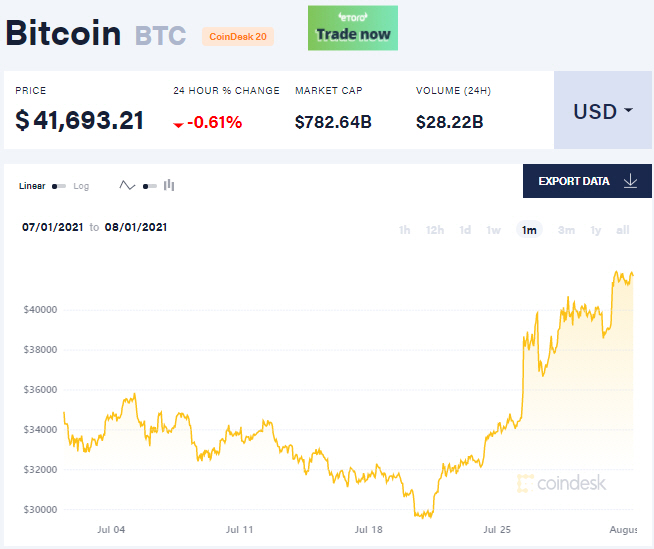Show the 3m time range
654x549 pixels.
(x=566, y=230)
